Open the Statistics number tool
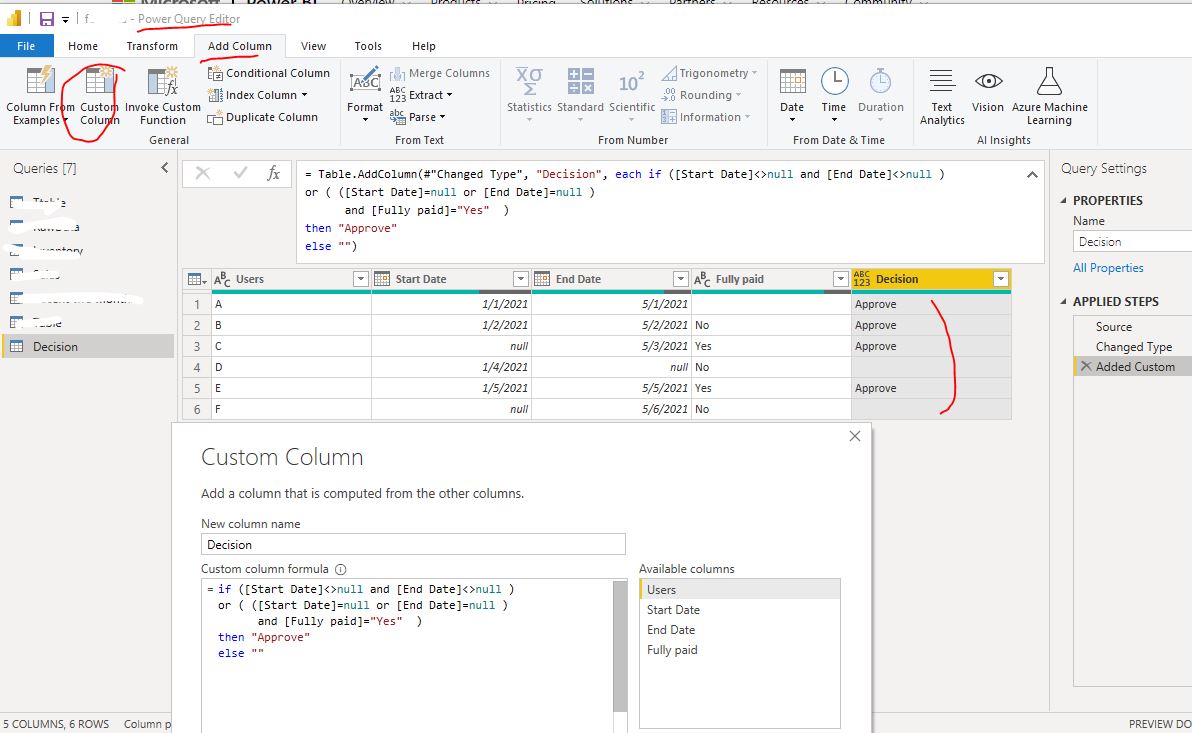Viewport: 1192px width, 733px height. click(x=529, y=94)
